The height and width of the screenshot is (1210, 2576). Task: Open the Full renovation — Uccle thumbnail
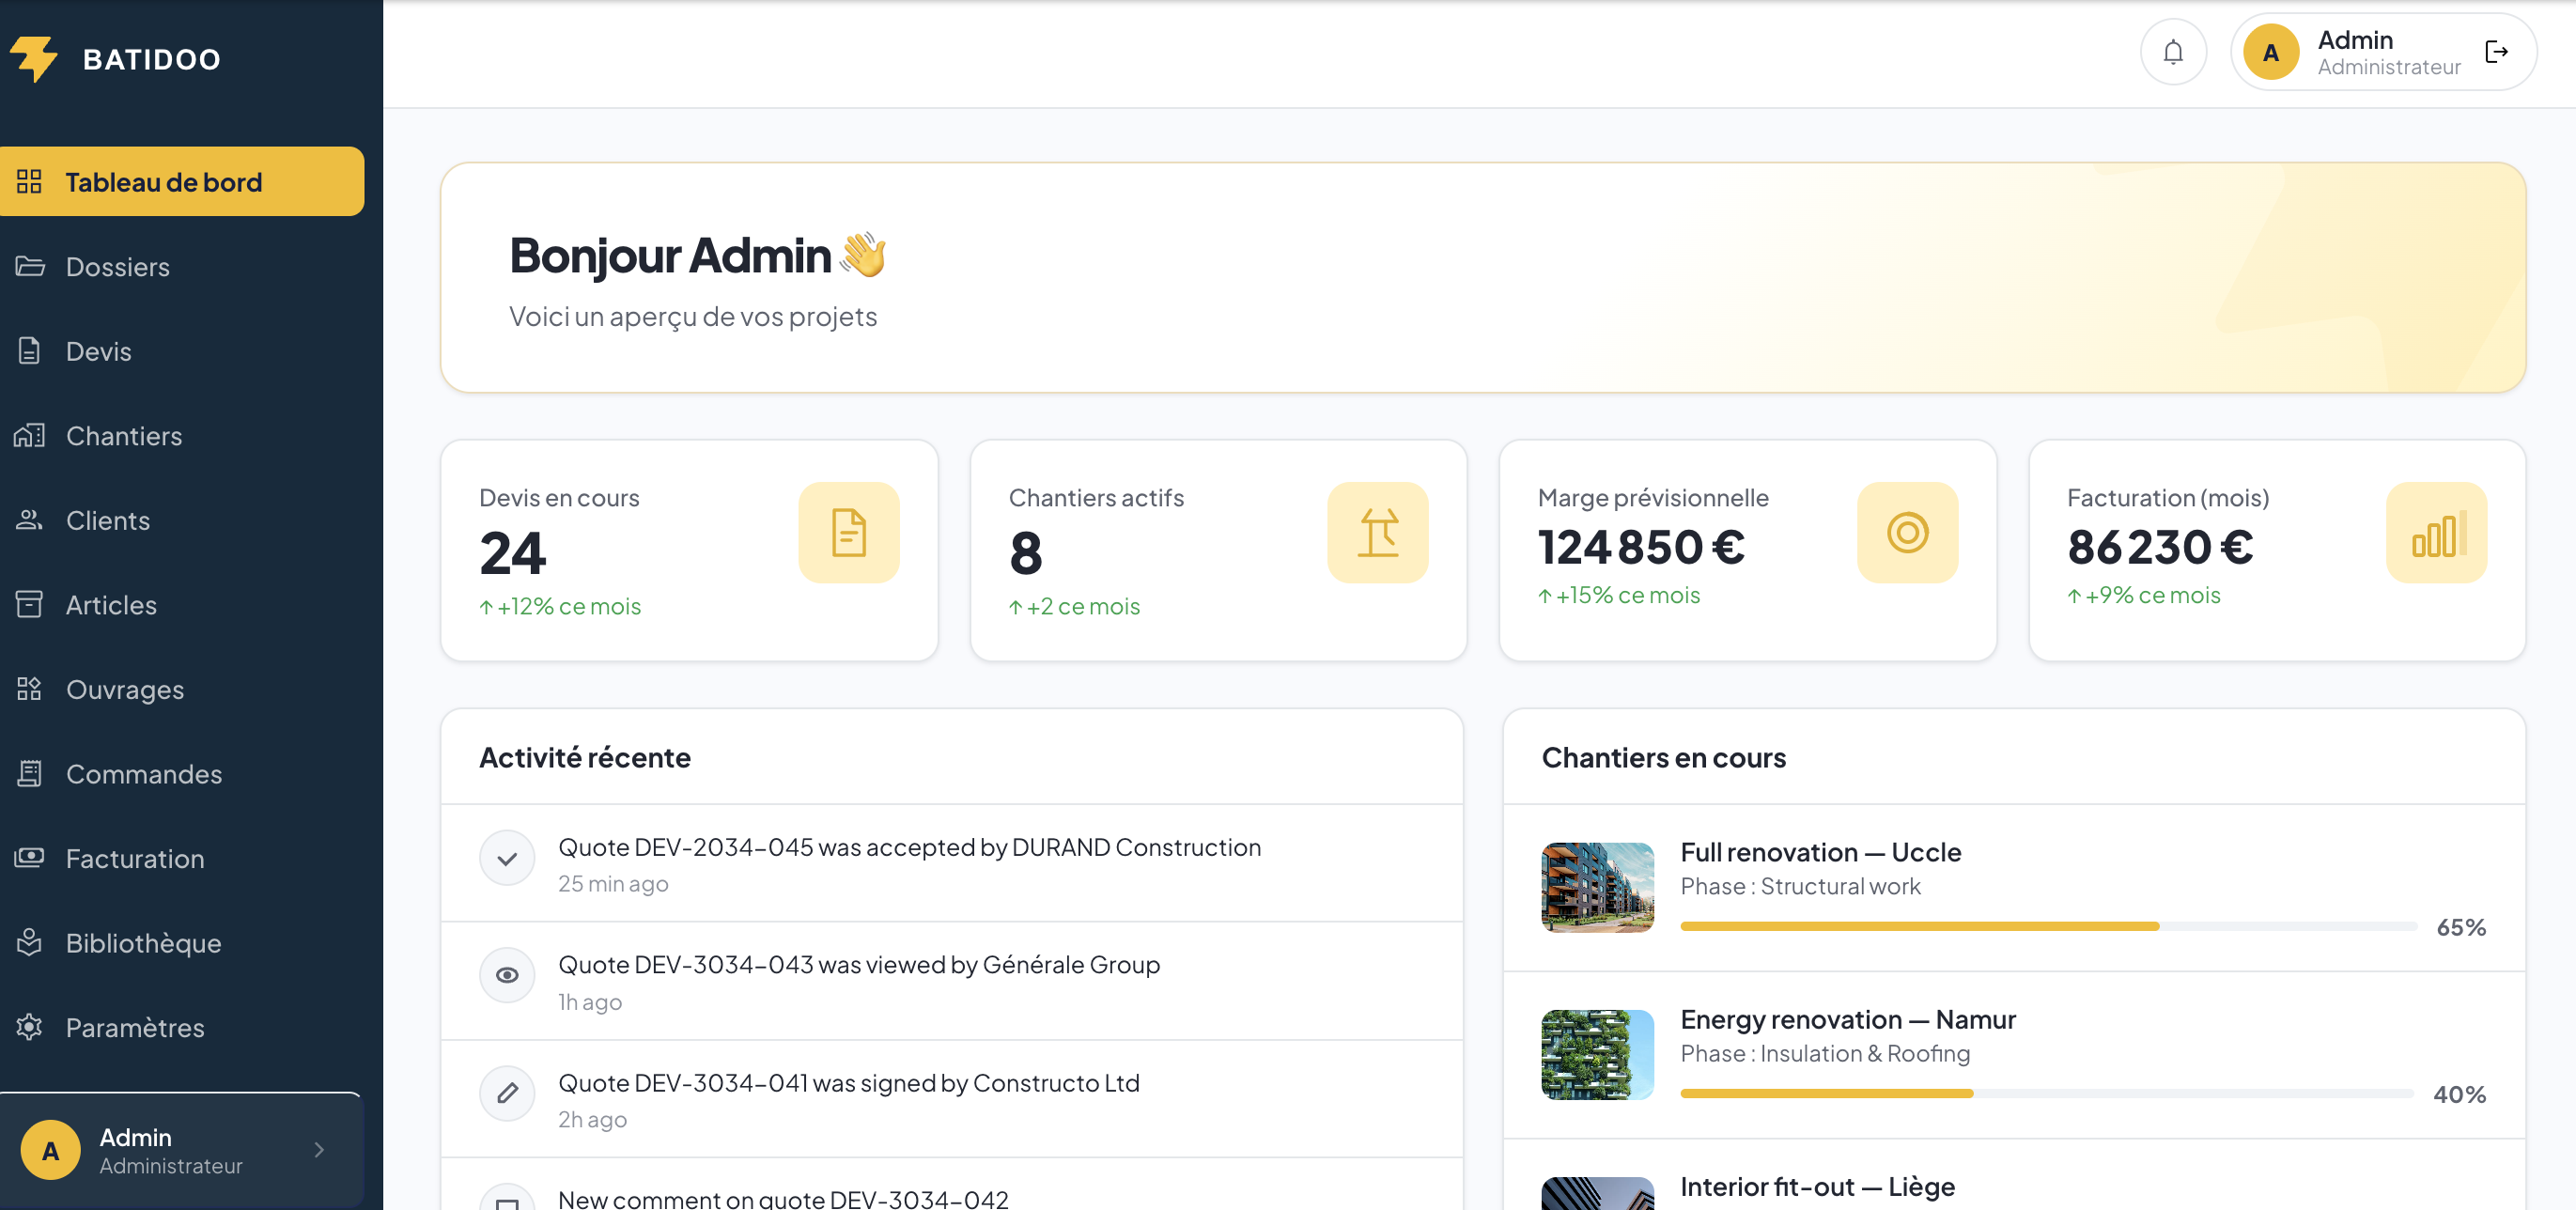point(1598,887)
